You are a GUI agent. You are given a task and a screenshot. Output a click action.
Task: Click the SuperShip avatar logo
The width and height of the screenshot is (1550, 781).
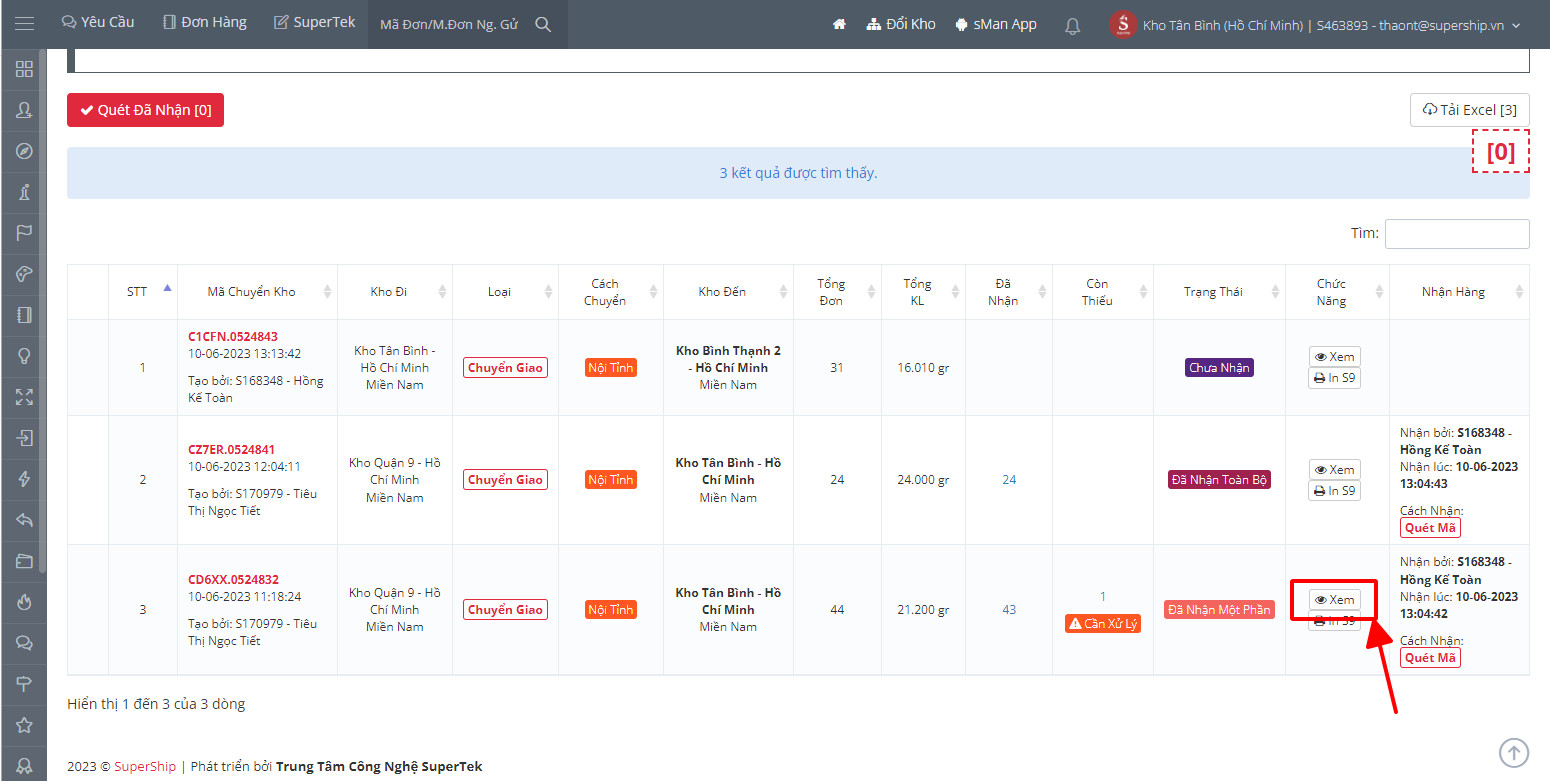tap(1123, 25)
